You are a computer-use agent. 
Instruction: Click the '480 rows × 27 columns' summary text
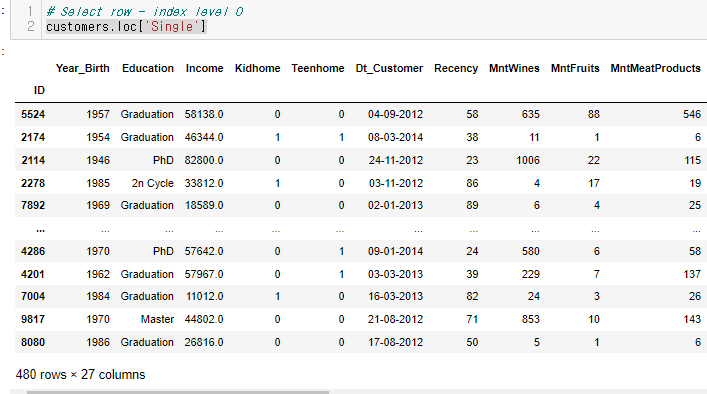80,375
